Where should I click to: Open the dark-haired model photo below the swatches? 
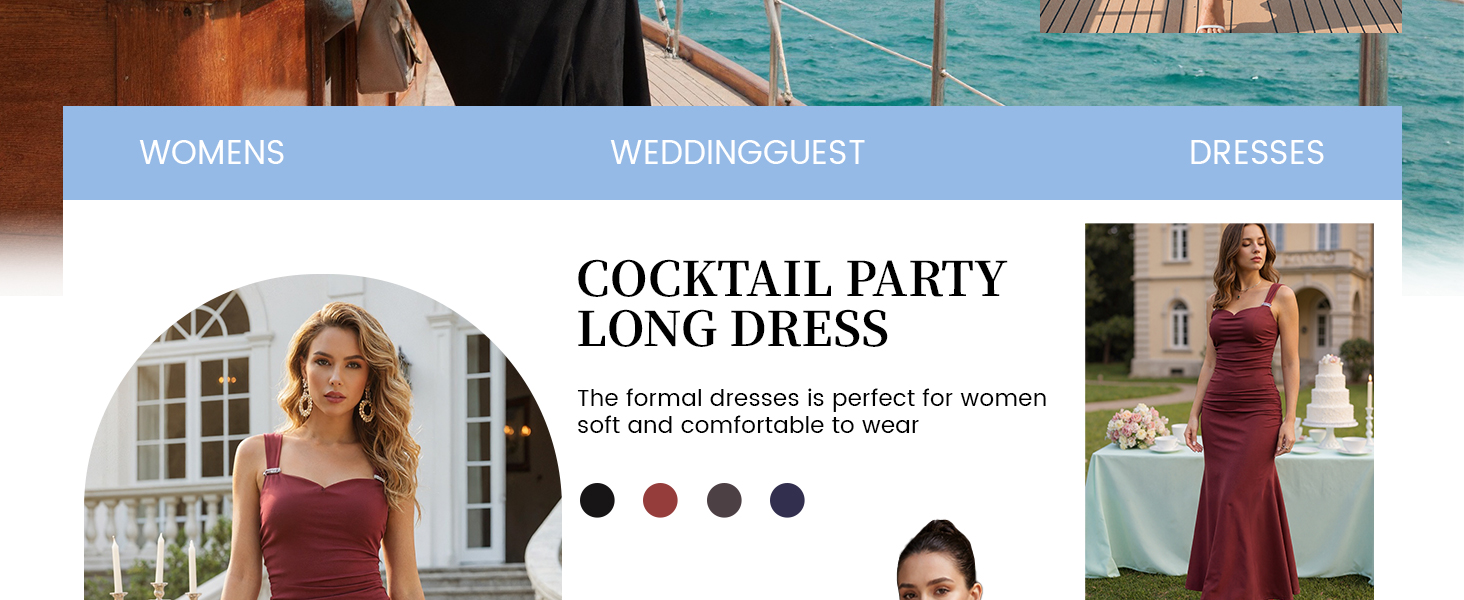click(938, 561)
